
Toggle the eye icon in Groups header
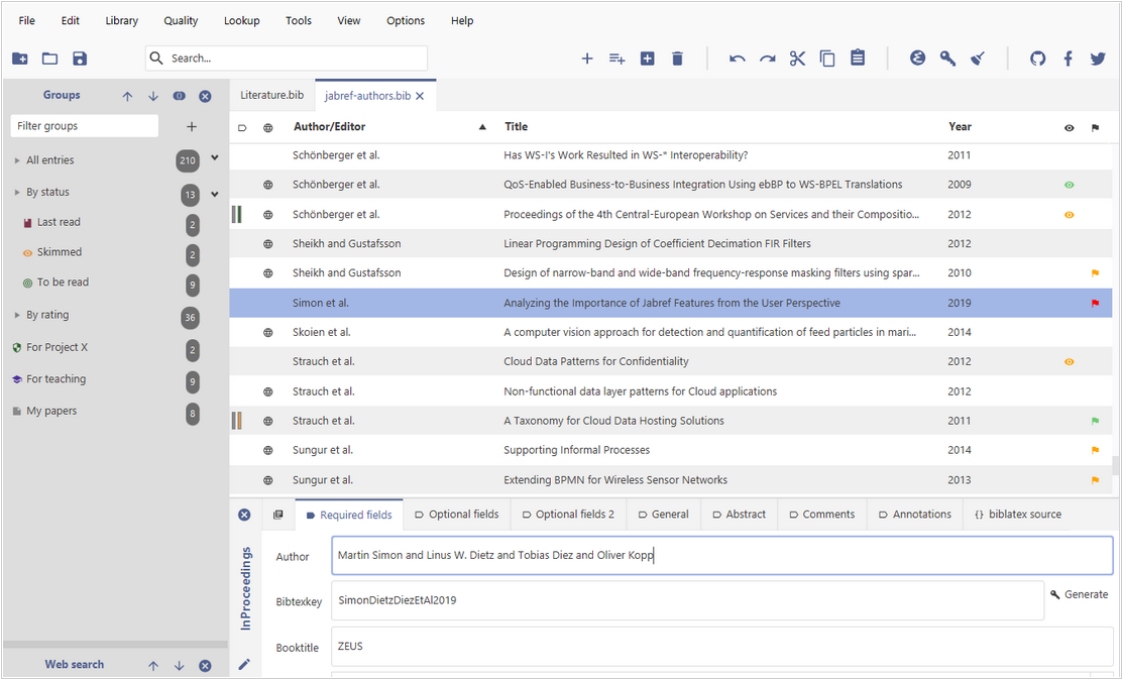(x=179, y=96)
